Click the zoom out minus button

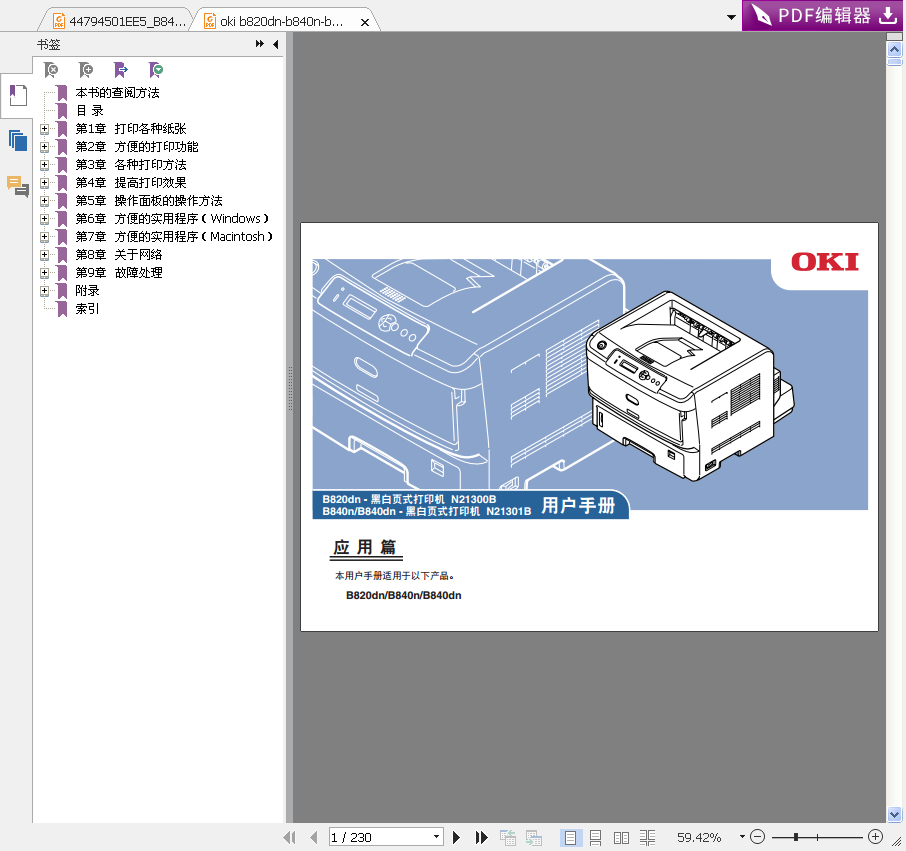pyautogui.click(x=758, y=837)
